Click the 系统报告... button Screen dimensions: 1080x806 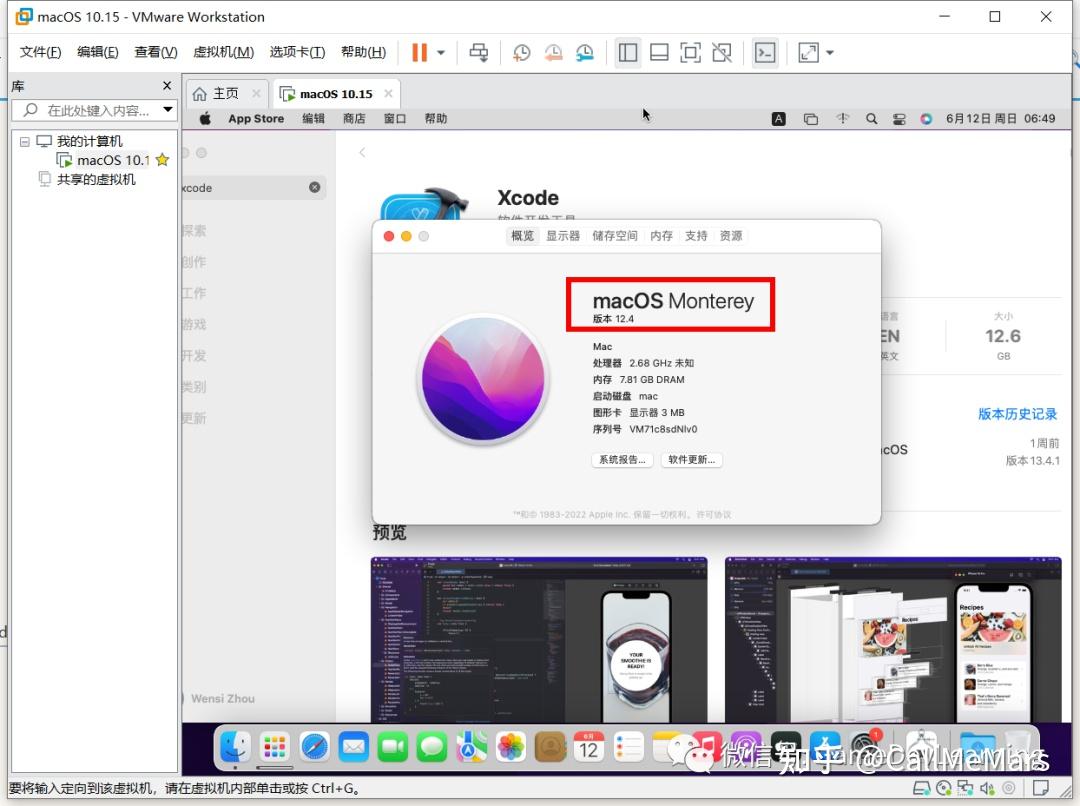tap(622, 459)
